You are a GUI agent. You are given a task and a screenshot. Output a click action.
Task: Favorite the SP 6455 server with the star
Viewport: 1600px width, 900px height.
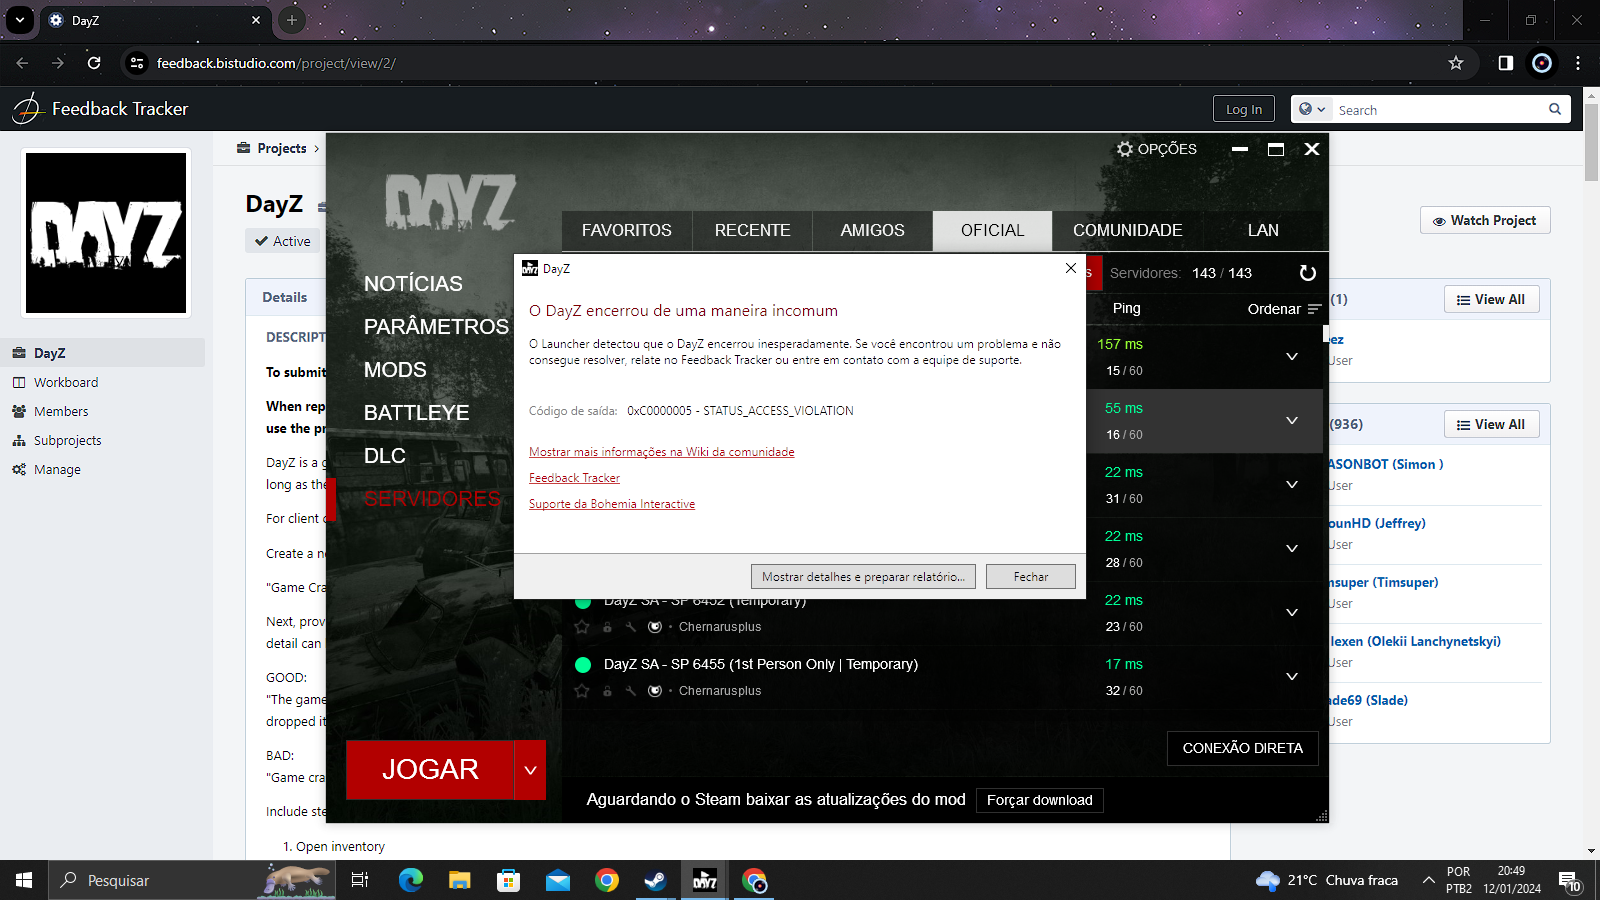point(582,691)
